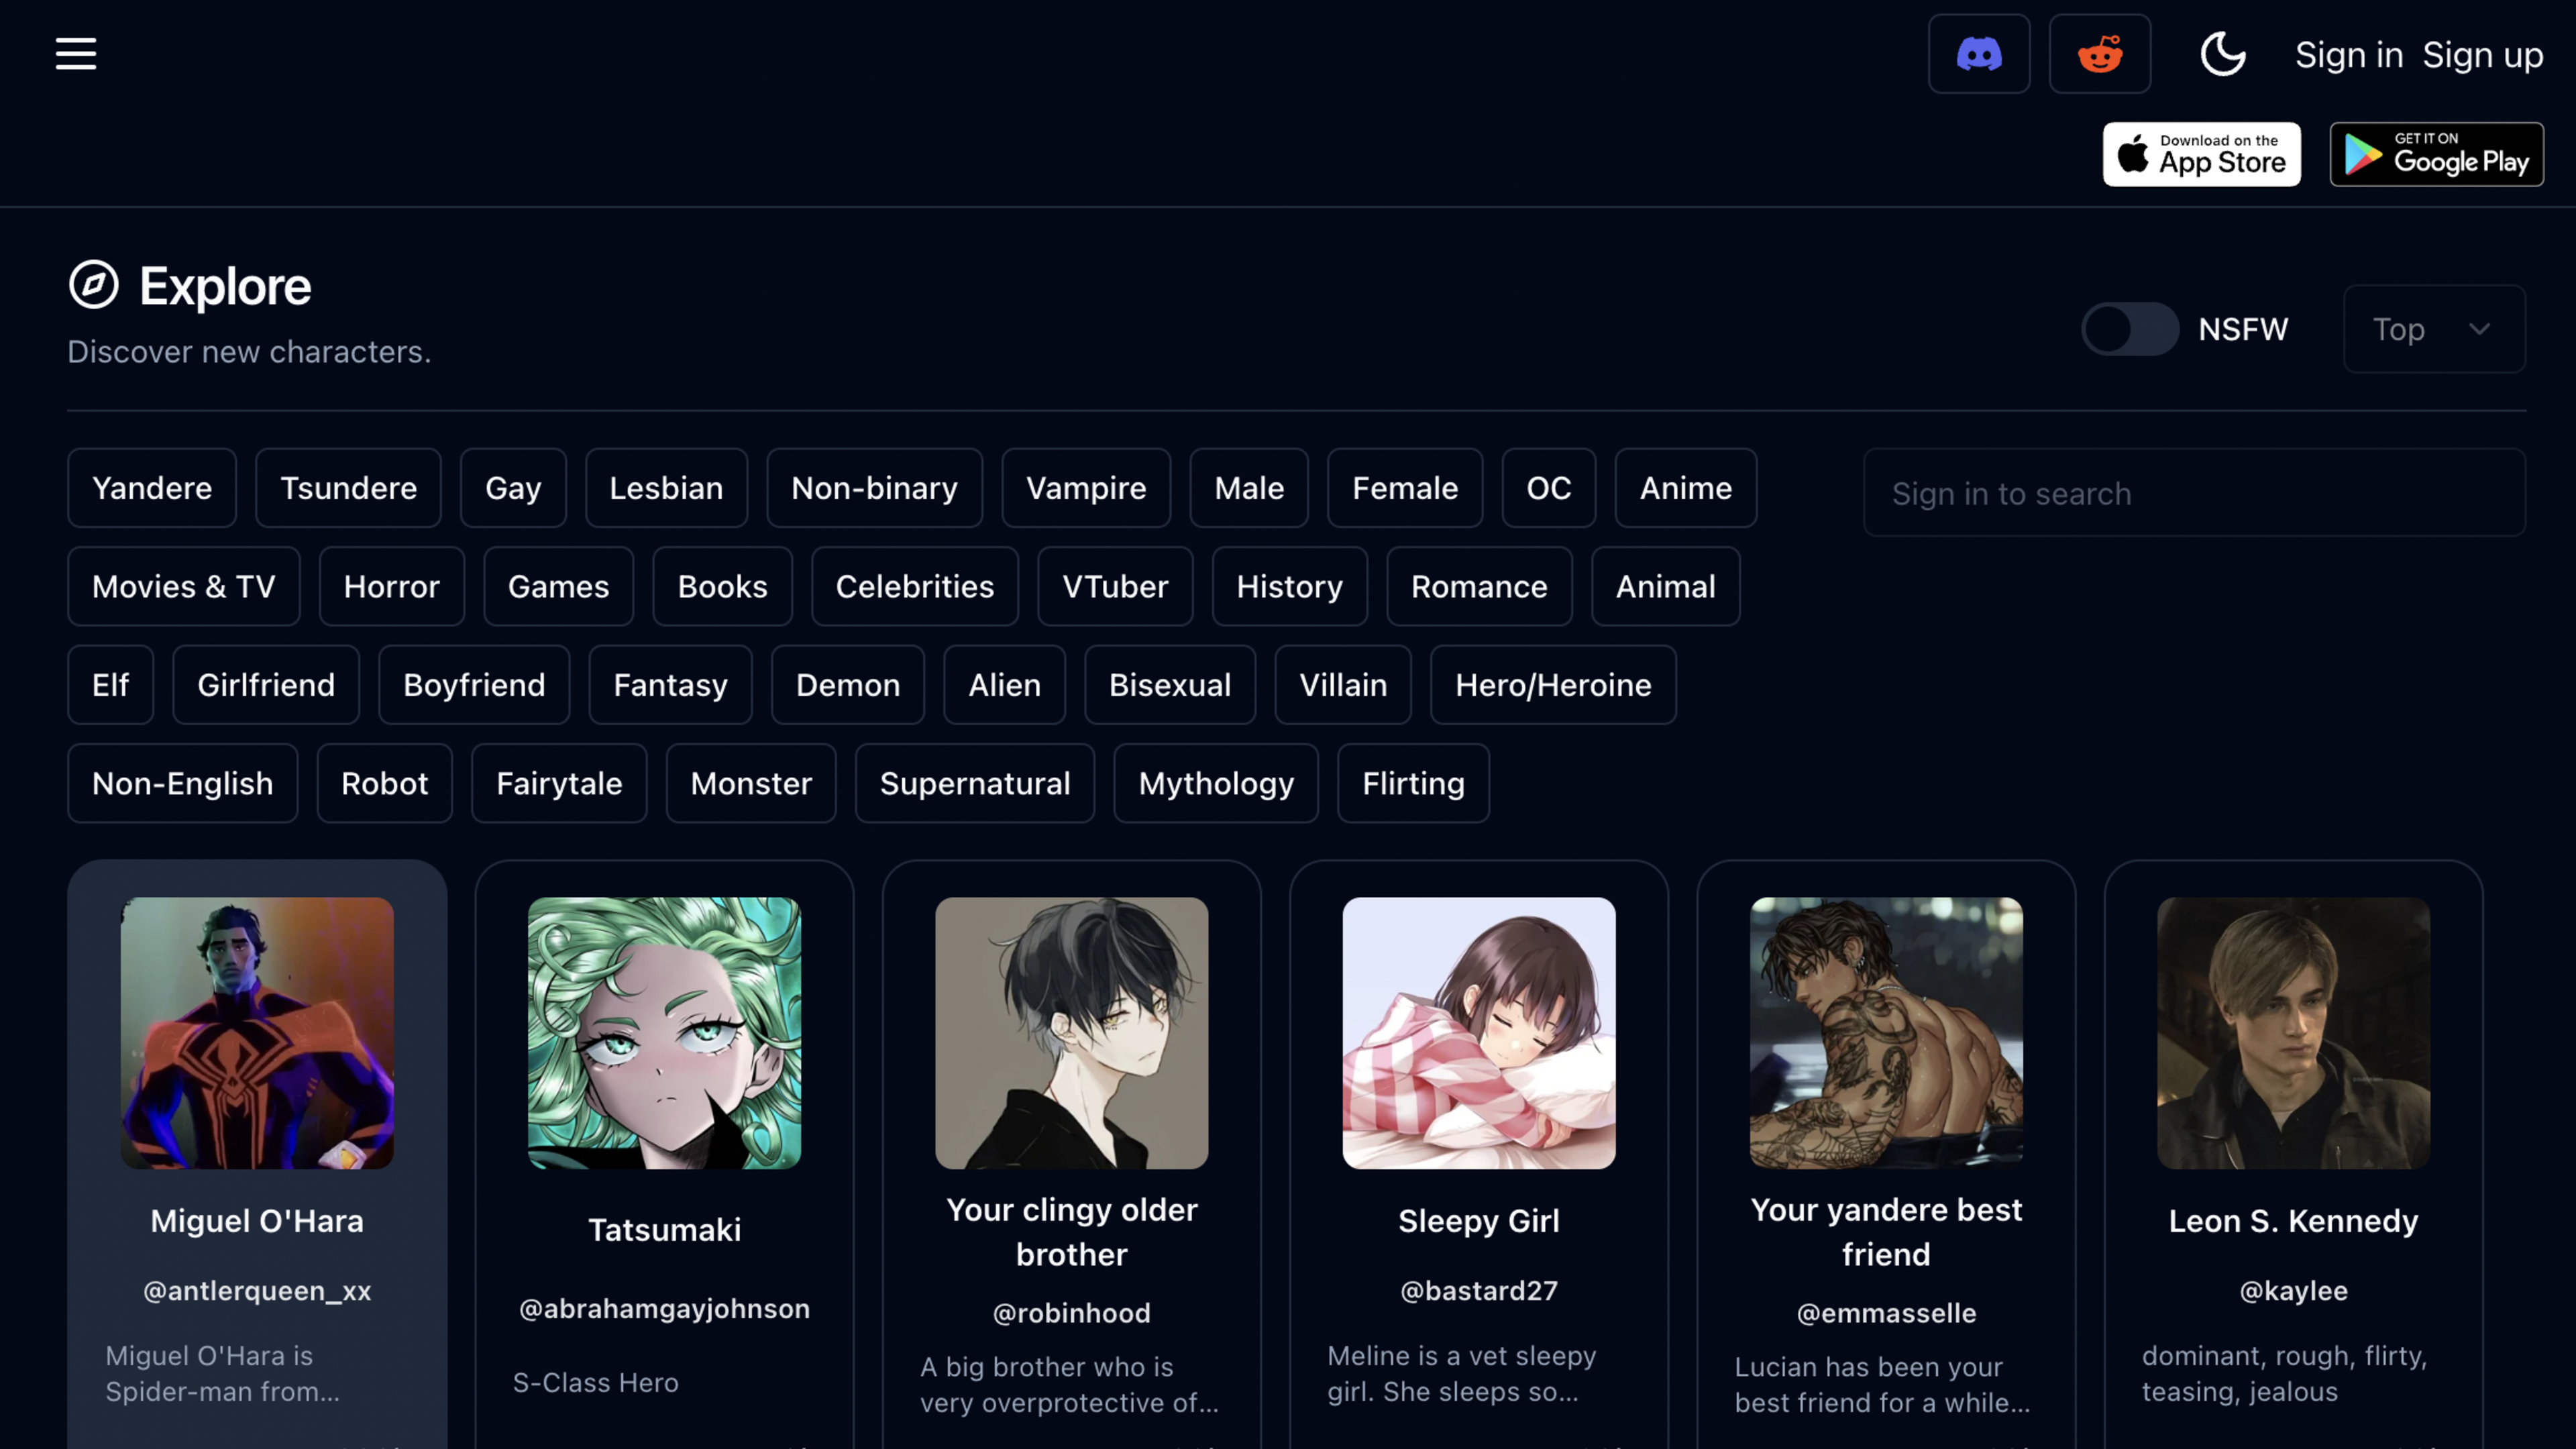Visit creator @antlerqueen_xx profile

[x=257, y=1291]
